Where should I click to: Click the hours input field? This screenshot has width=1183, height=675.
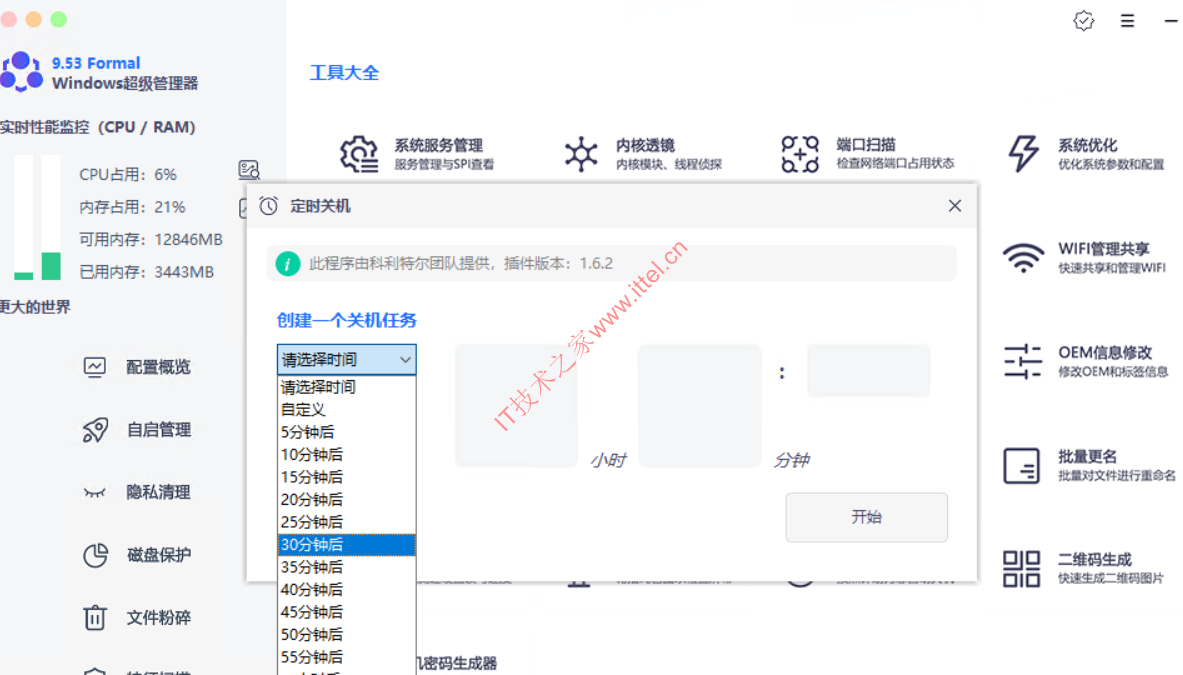click(516, 406)
